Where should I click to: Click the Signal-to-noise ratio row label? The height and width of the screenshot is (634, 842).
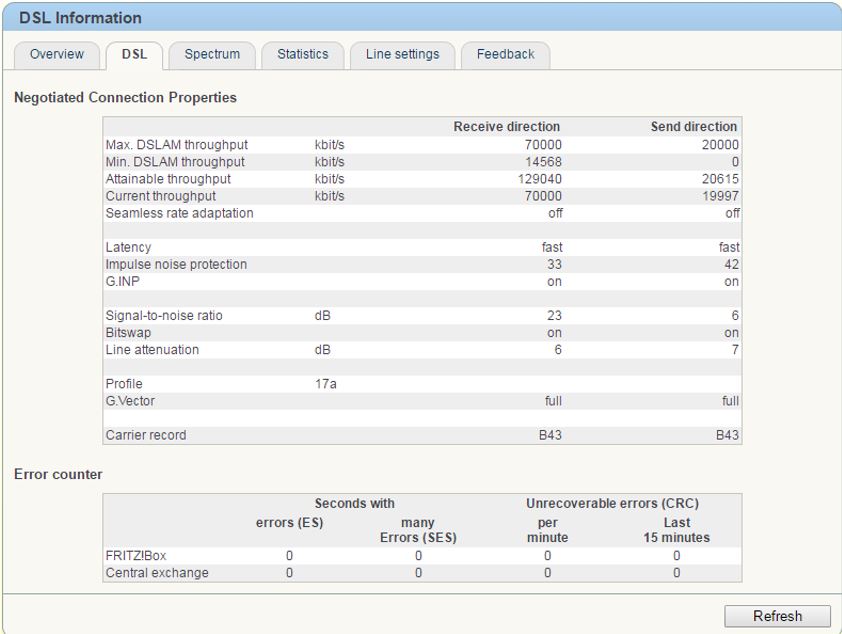(x=164, y=316)
